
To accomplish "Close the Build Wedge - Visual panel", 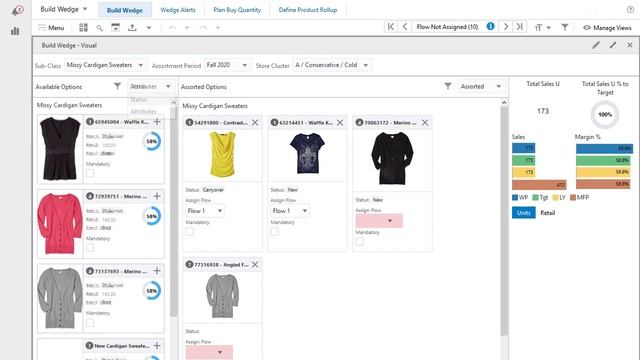I will click(630, 45).
